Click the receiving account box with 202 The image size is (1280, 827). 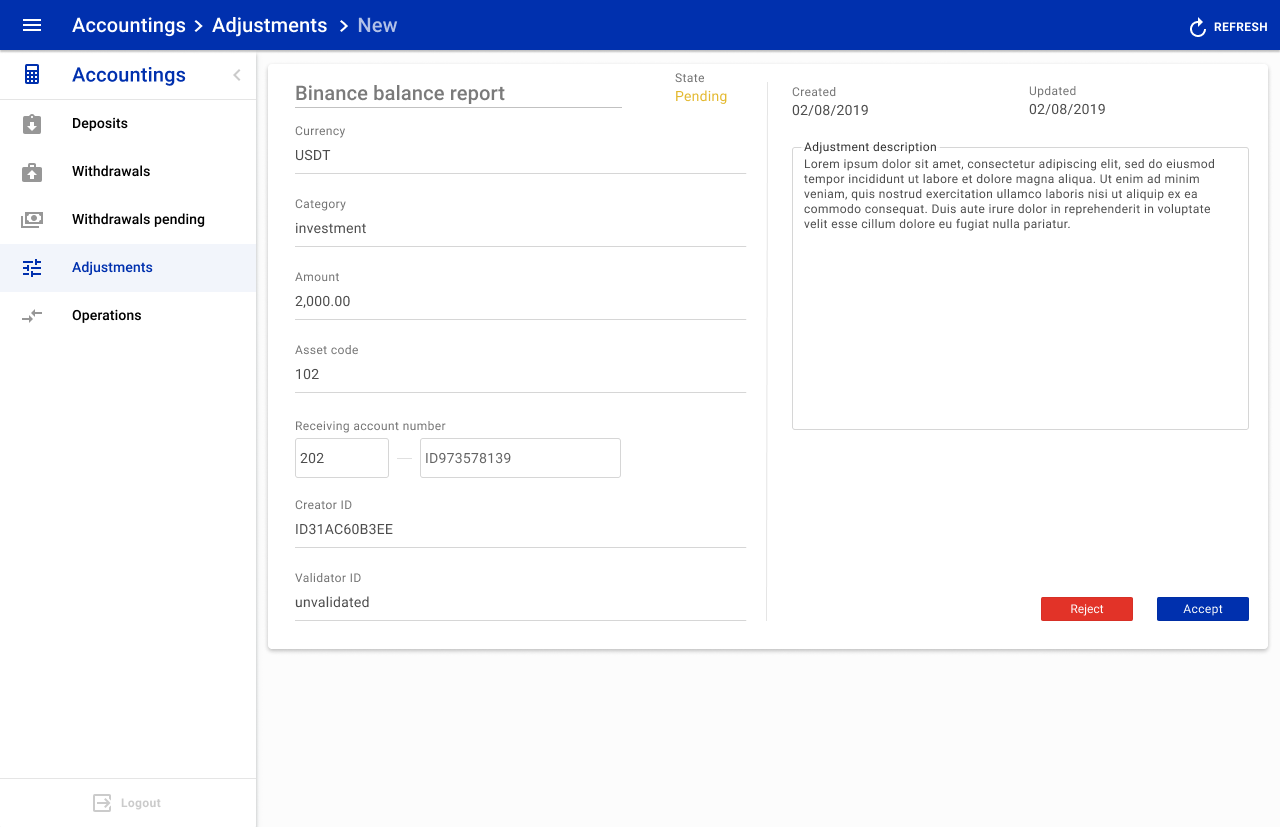pyautogui.click(x=342, y=458)
